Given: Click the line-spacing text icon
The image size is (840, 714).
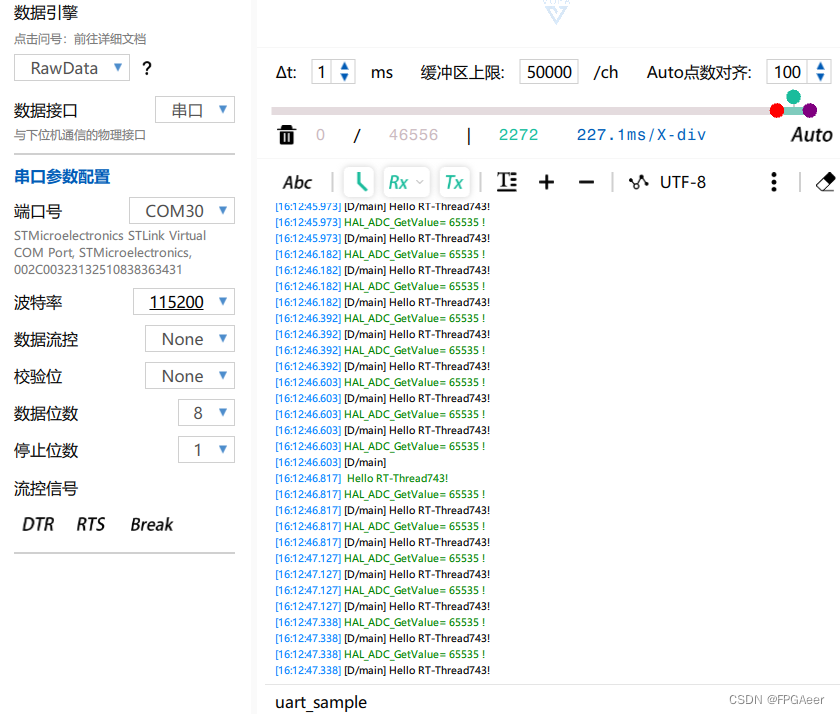Looking at the screenshot, I should point(506,182).
